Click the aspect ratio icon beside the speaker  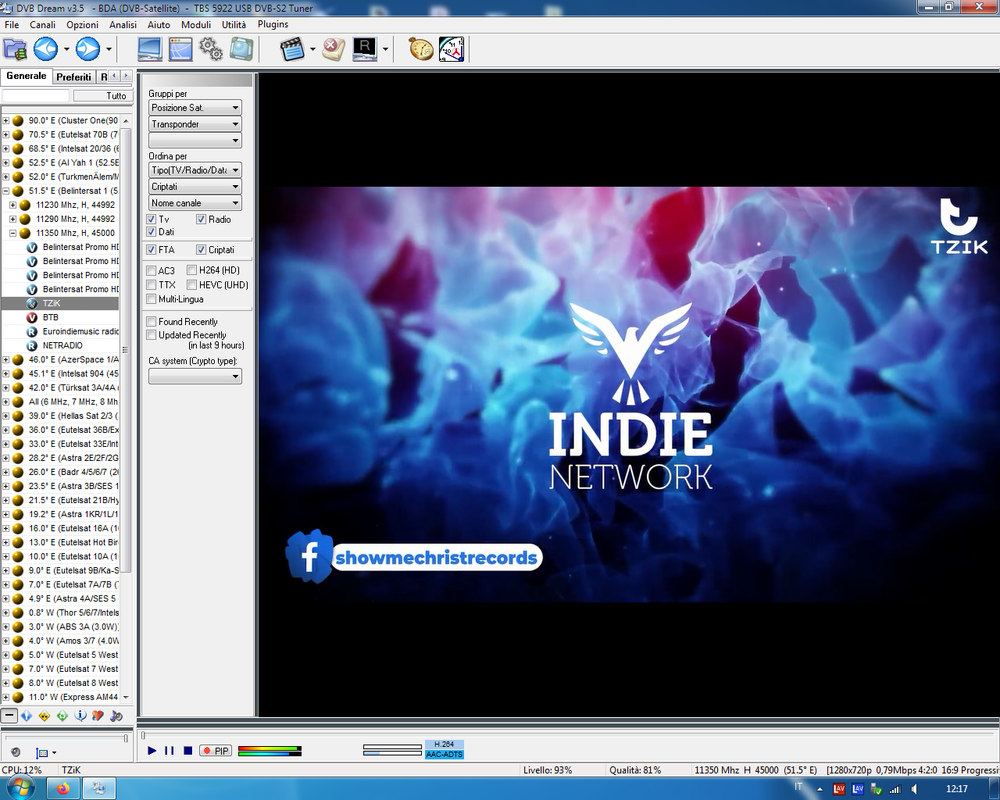42,753
